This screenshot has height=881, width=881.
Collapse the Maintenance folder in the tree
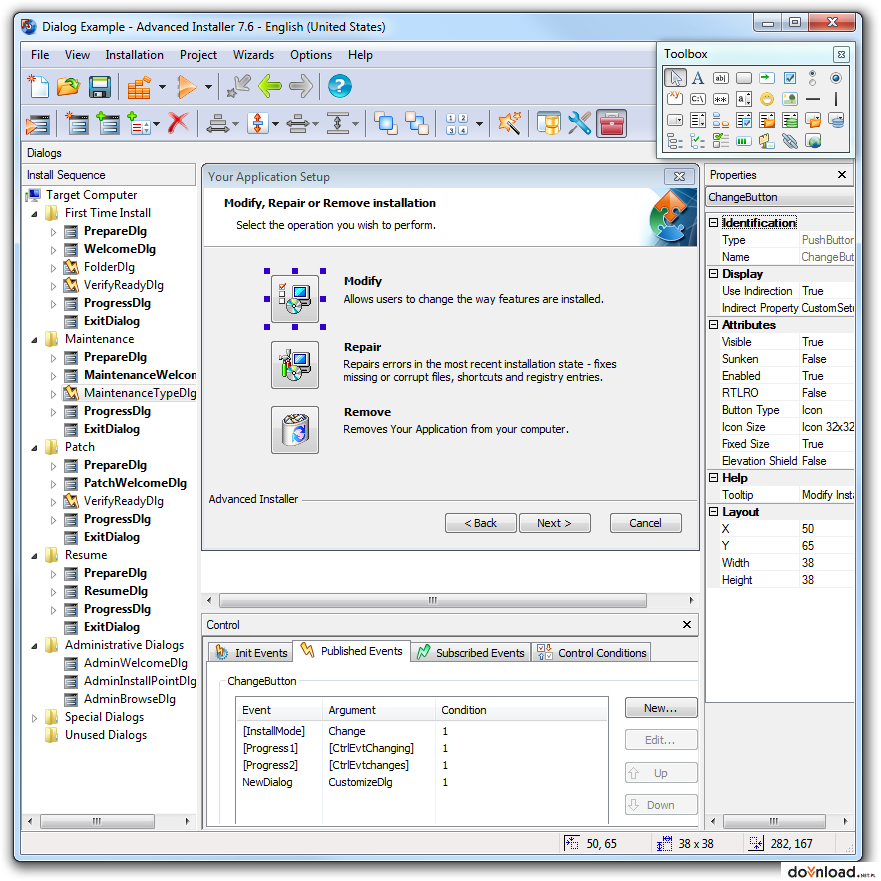coord(34,339)
